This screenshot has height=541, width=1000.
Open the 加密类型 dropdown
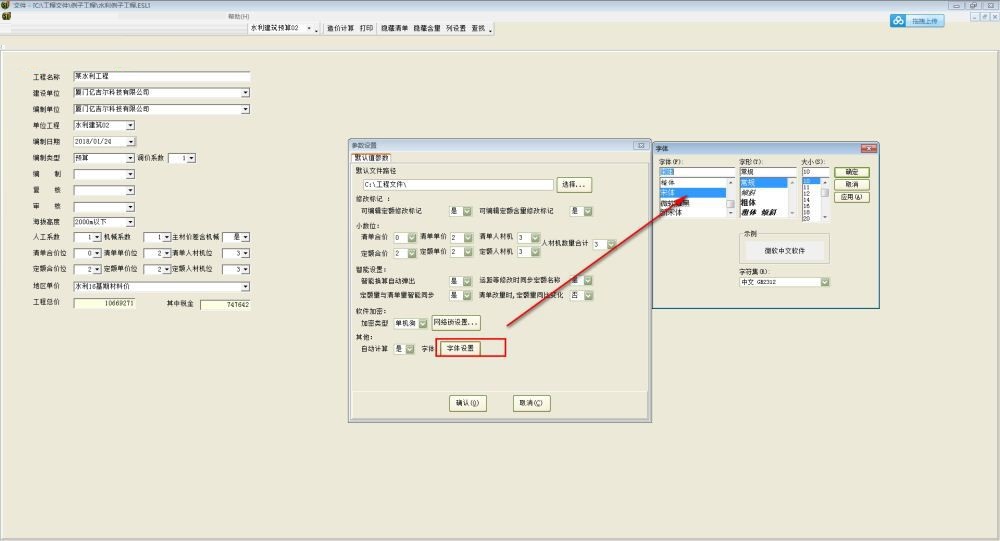423,324
